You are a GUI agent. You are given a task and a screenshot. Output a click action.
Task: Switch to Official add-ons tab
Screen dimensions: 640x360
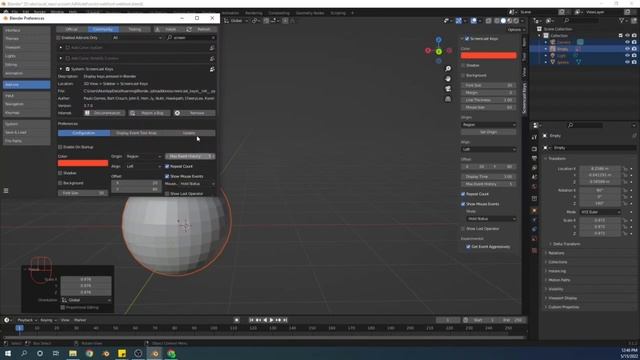[x=72, y=29]
